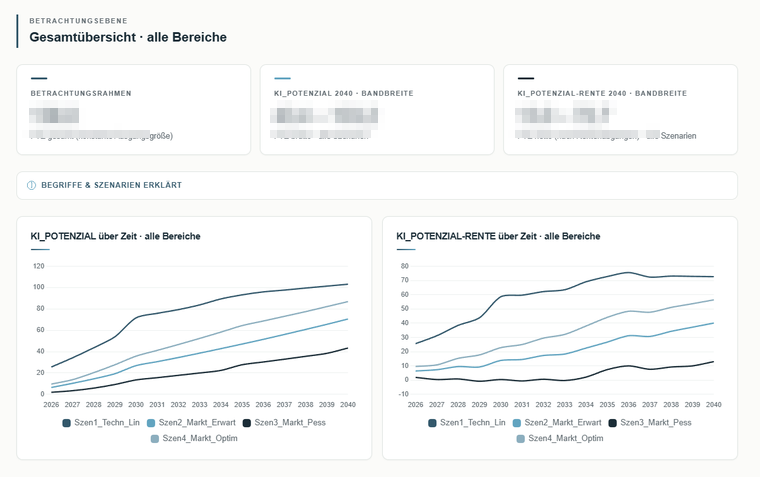Hide Szen1_Techn_Lin in the KI_POTENZIAL-RENTE chart legend

[x=467, y=423]
